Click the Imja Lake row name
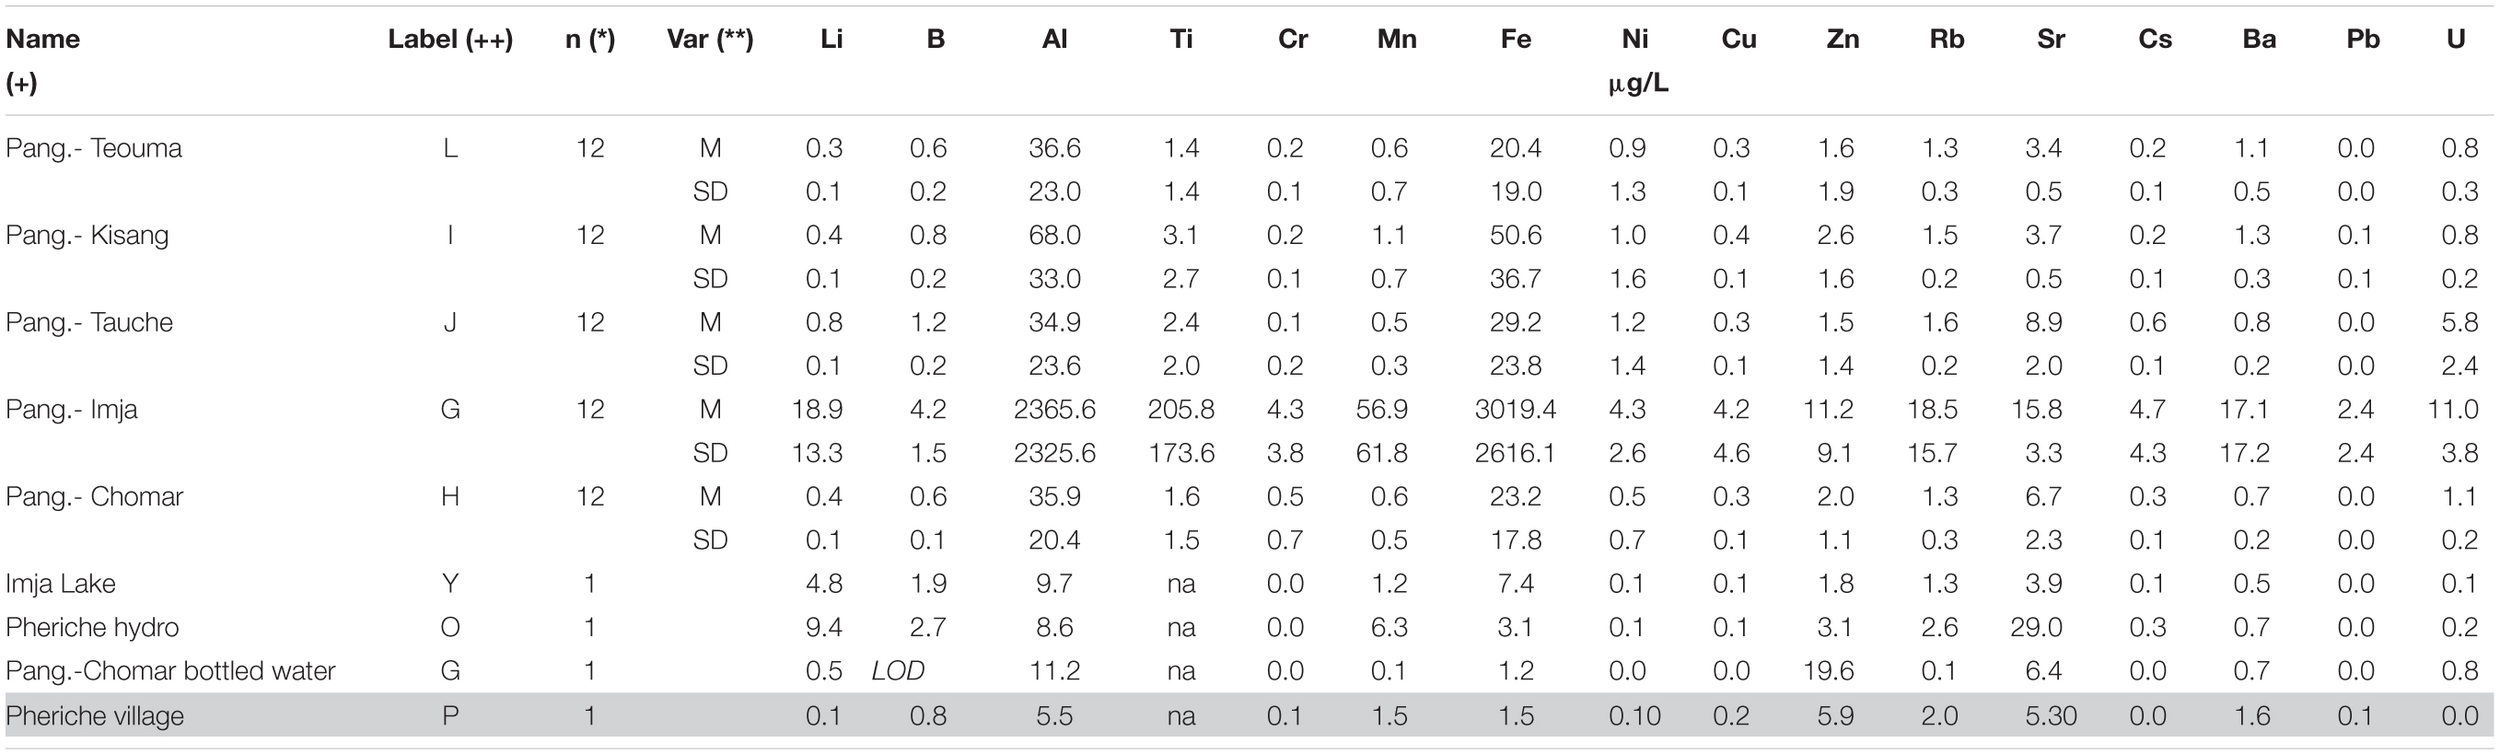Image resolution: width=2500 pixels, height=755 pixels. click(x=60, y=583)
